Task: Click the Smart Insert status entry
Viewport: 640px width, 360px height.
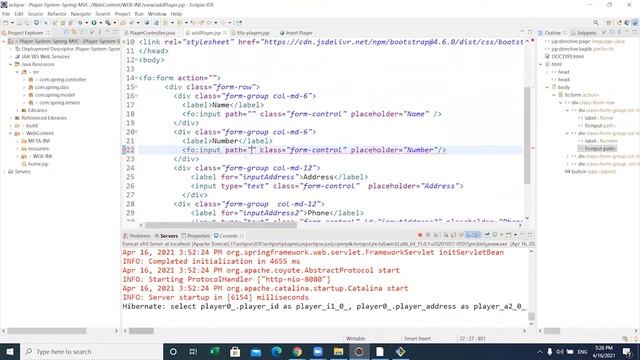Action: pos(417,338)
